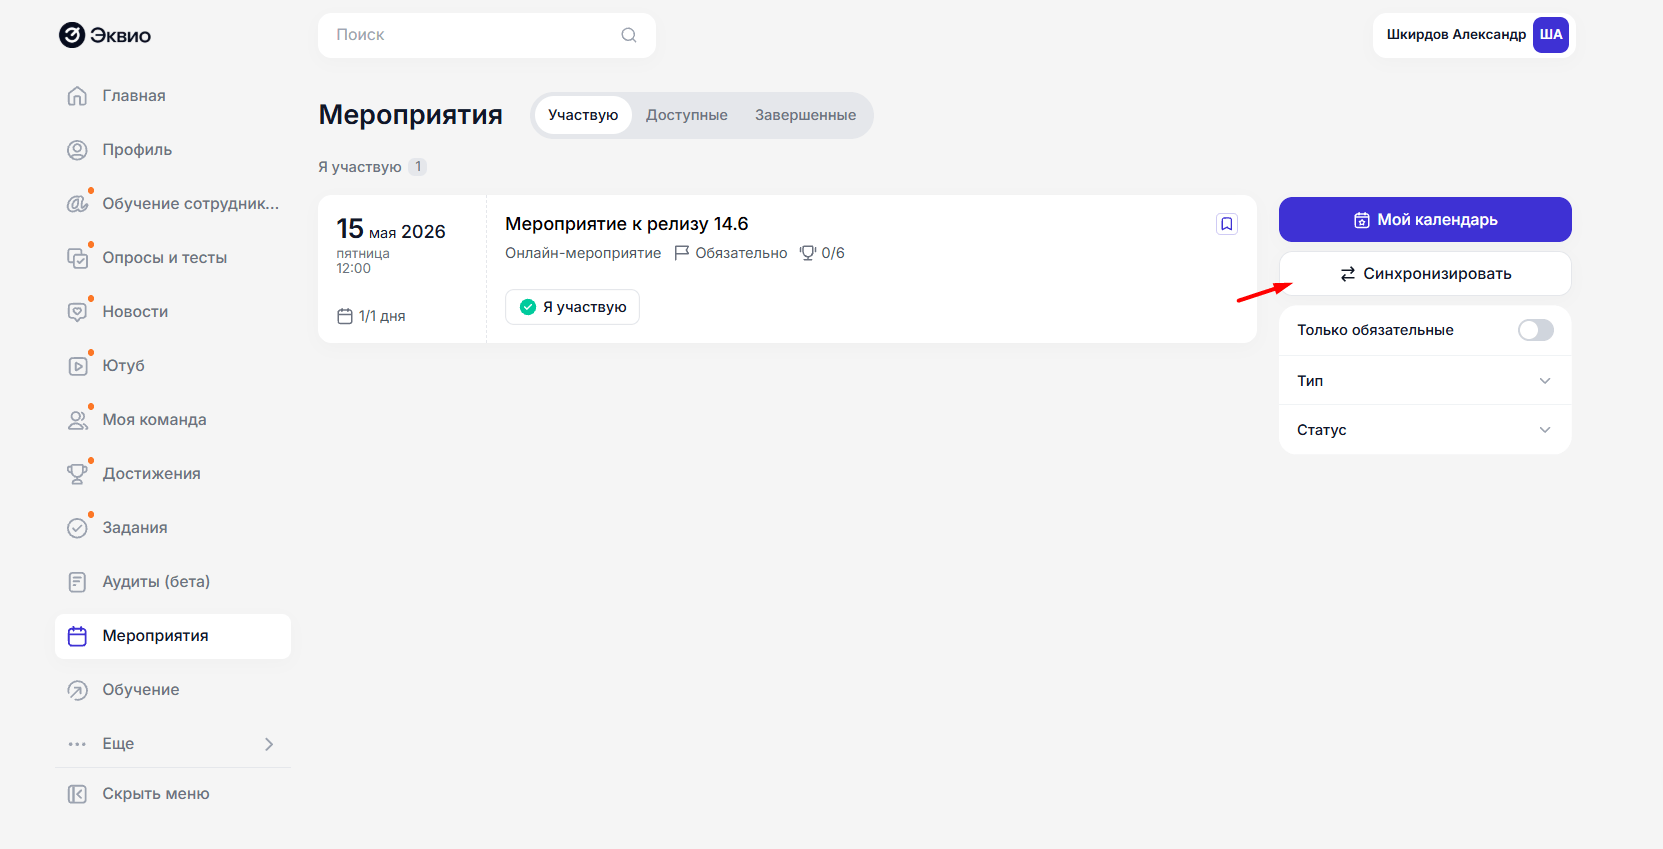This screenshot has width=1663, height=849.
Task: Click Скрыть меню to collapse sidebar
Action: (173, 794)
